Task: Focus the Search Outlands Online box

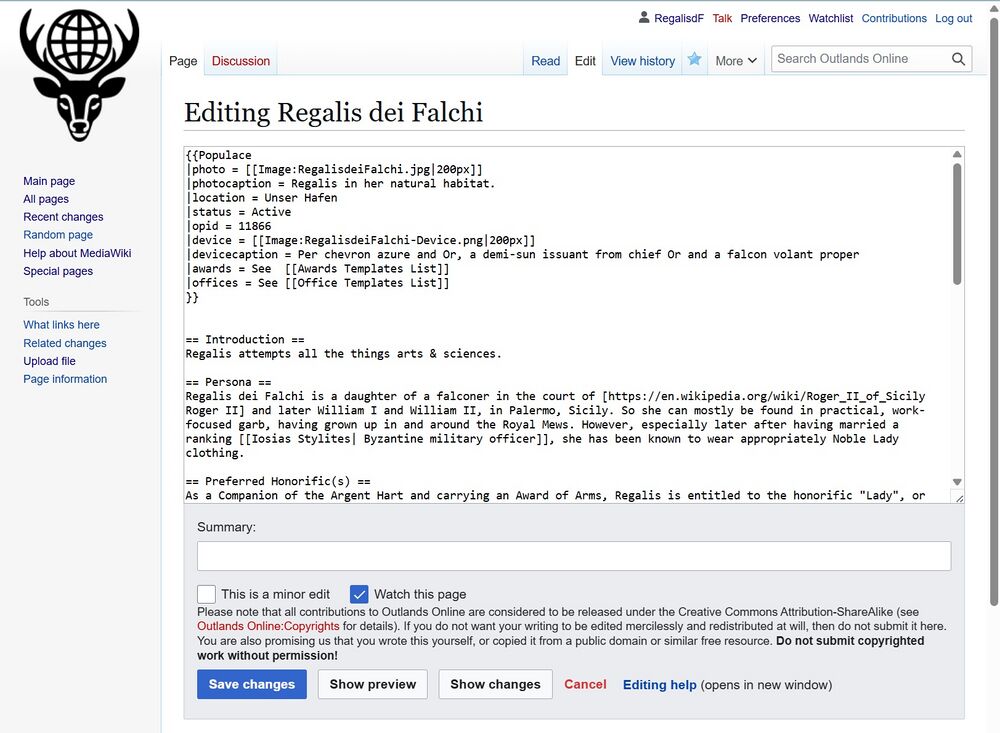Action: tap(857, 59)
